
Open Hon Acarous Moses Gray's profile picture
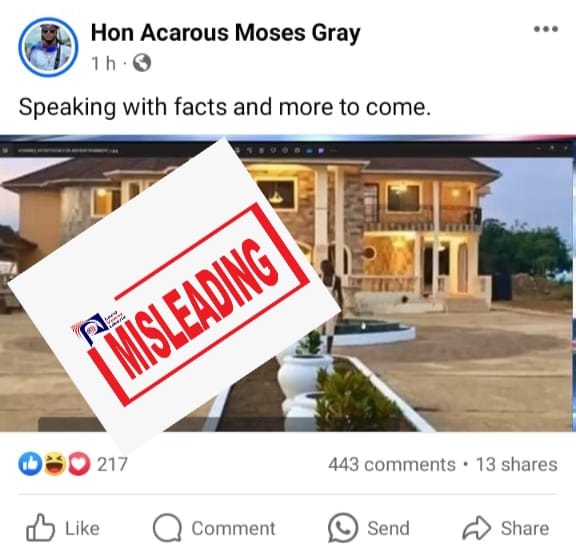click(48, 47)
